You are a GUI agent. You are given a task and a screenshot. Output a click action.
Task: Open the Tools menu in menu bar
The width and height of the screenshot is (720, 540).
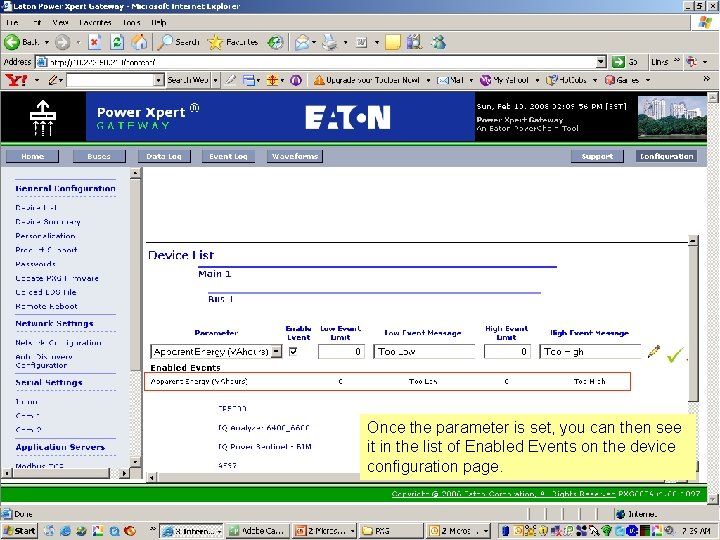click(x=131, y=22)
